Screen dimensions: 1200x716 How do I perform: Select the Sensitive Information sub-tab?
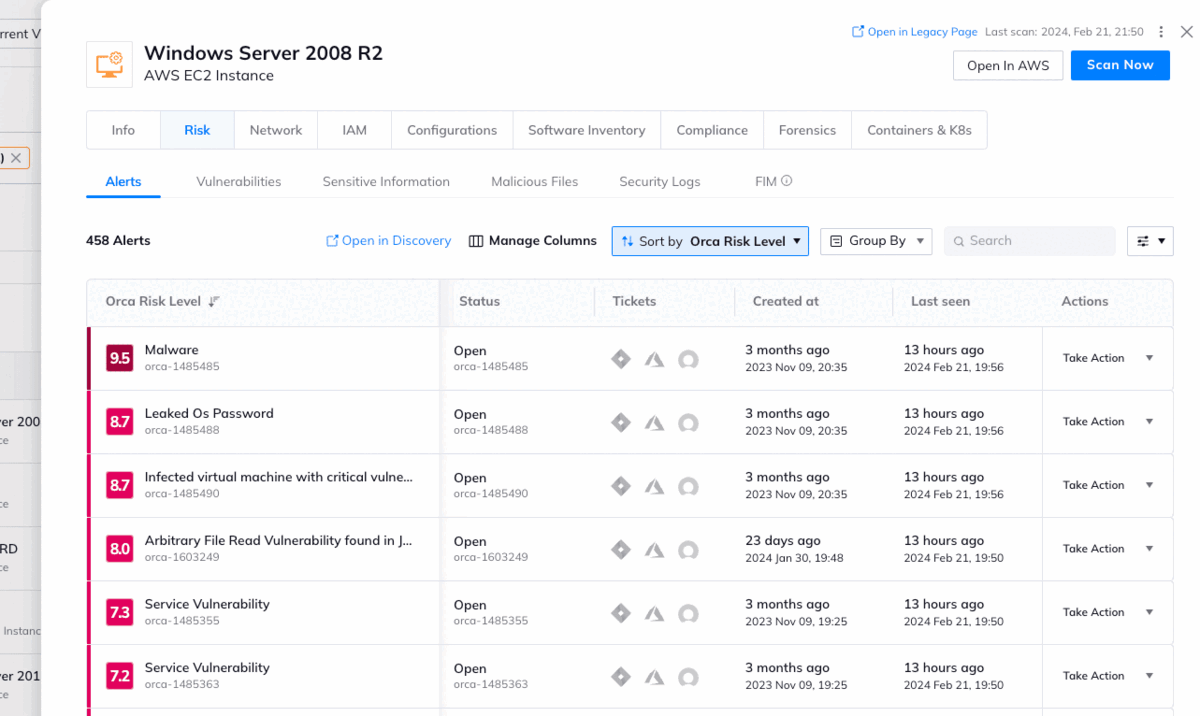point(386,182)
